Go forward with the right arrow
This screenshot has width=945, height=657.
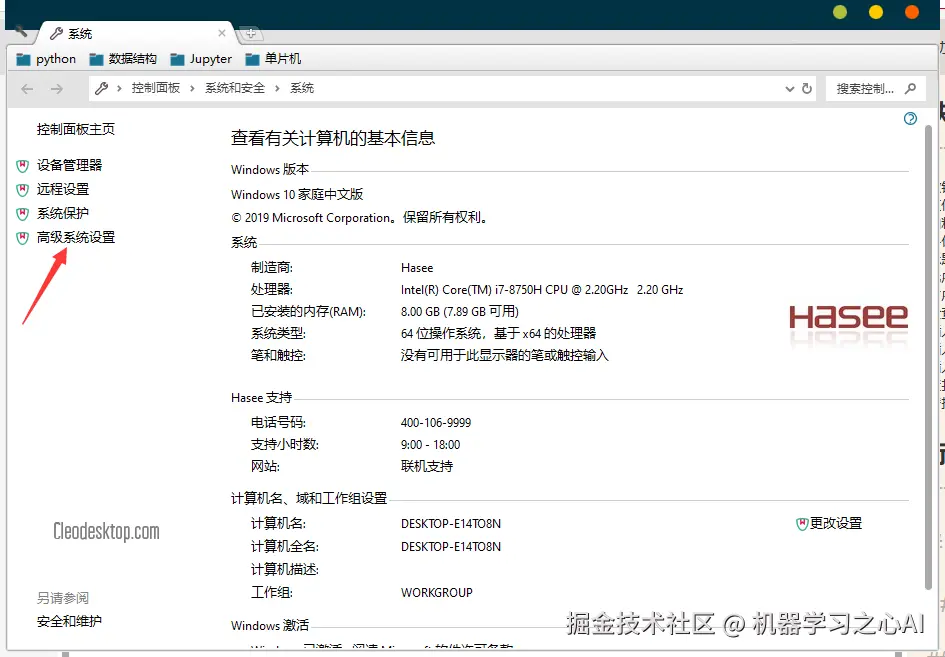pyautogui.click(x=57, y=89)
